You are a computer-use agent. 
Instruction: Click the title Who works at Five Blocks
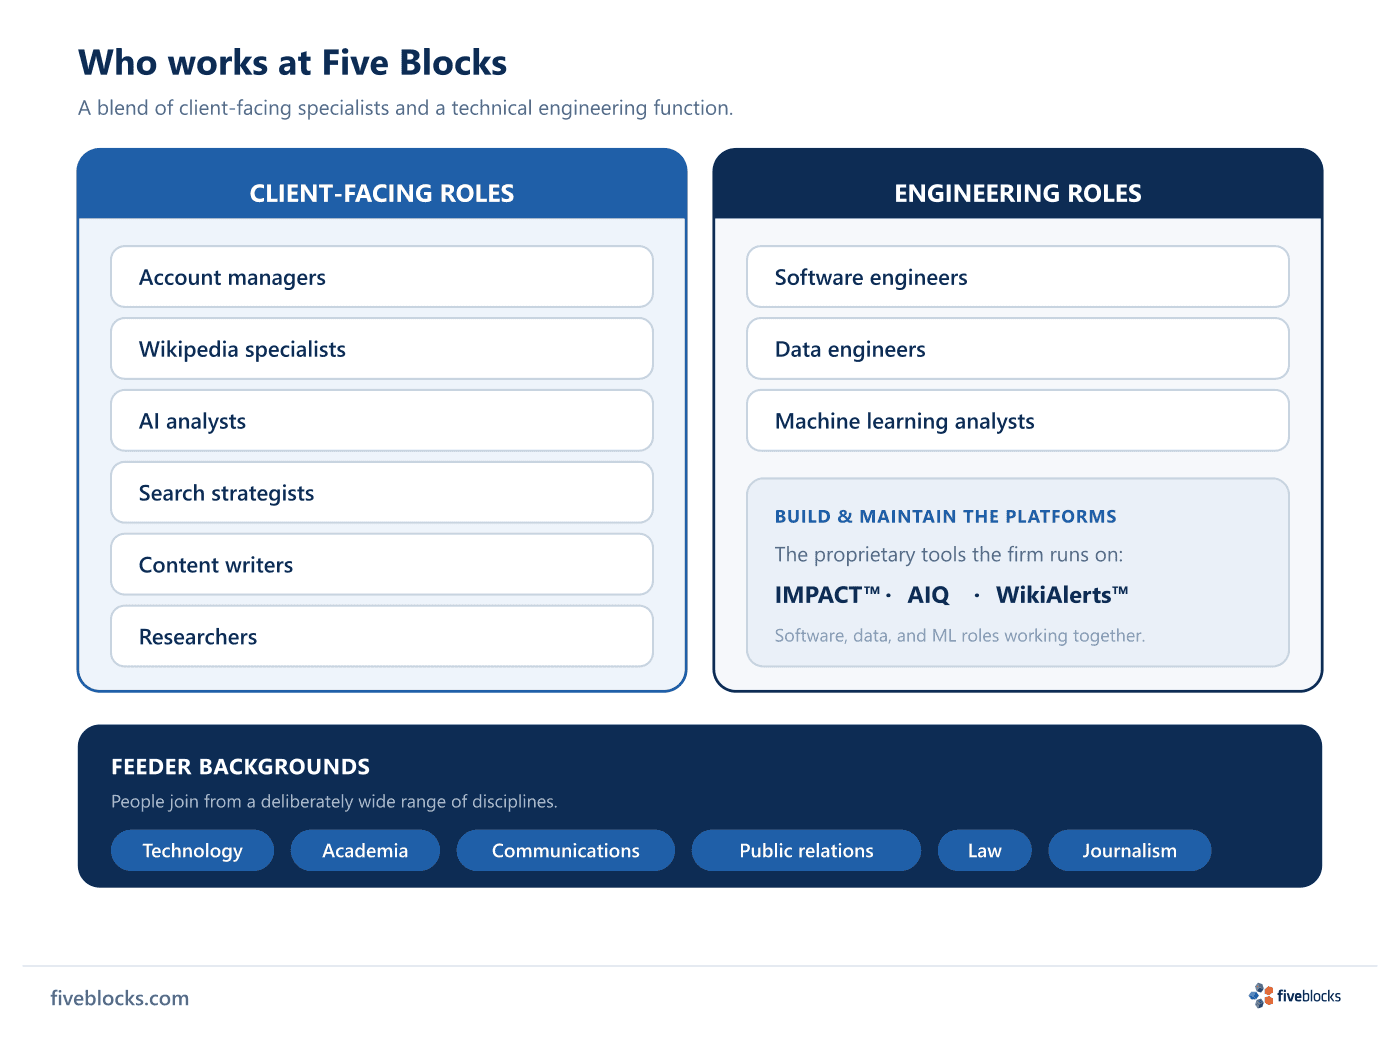[293, 62]
